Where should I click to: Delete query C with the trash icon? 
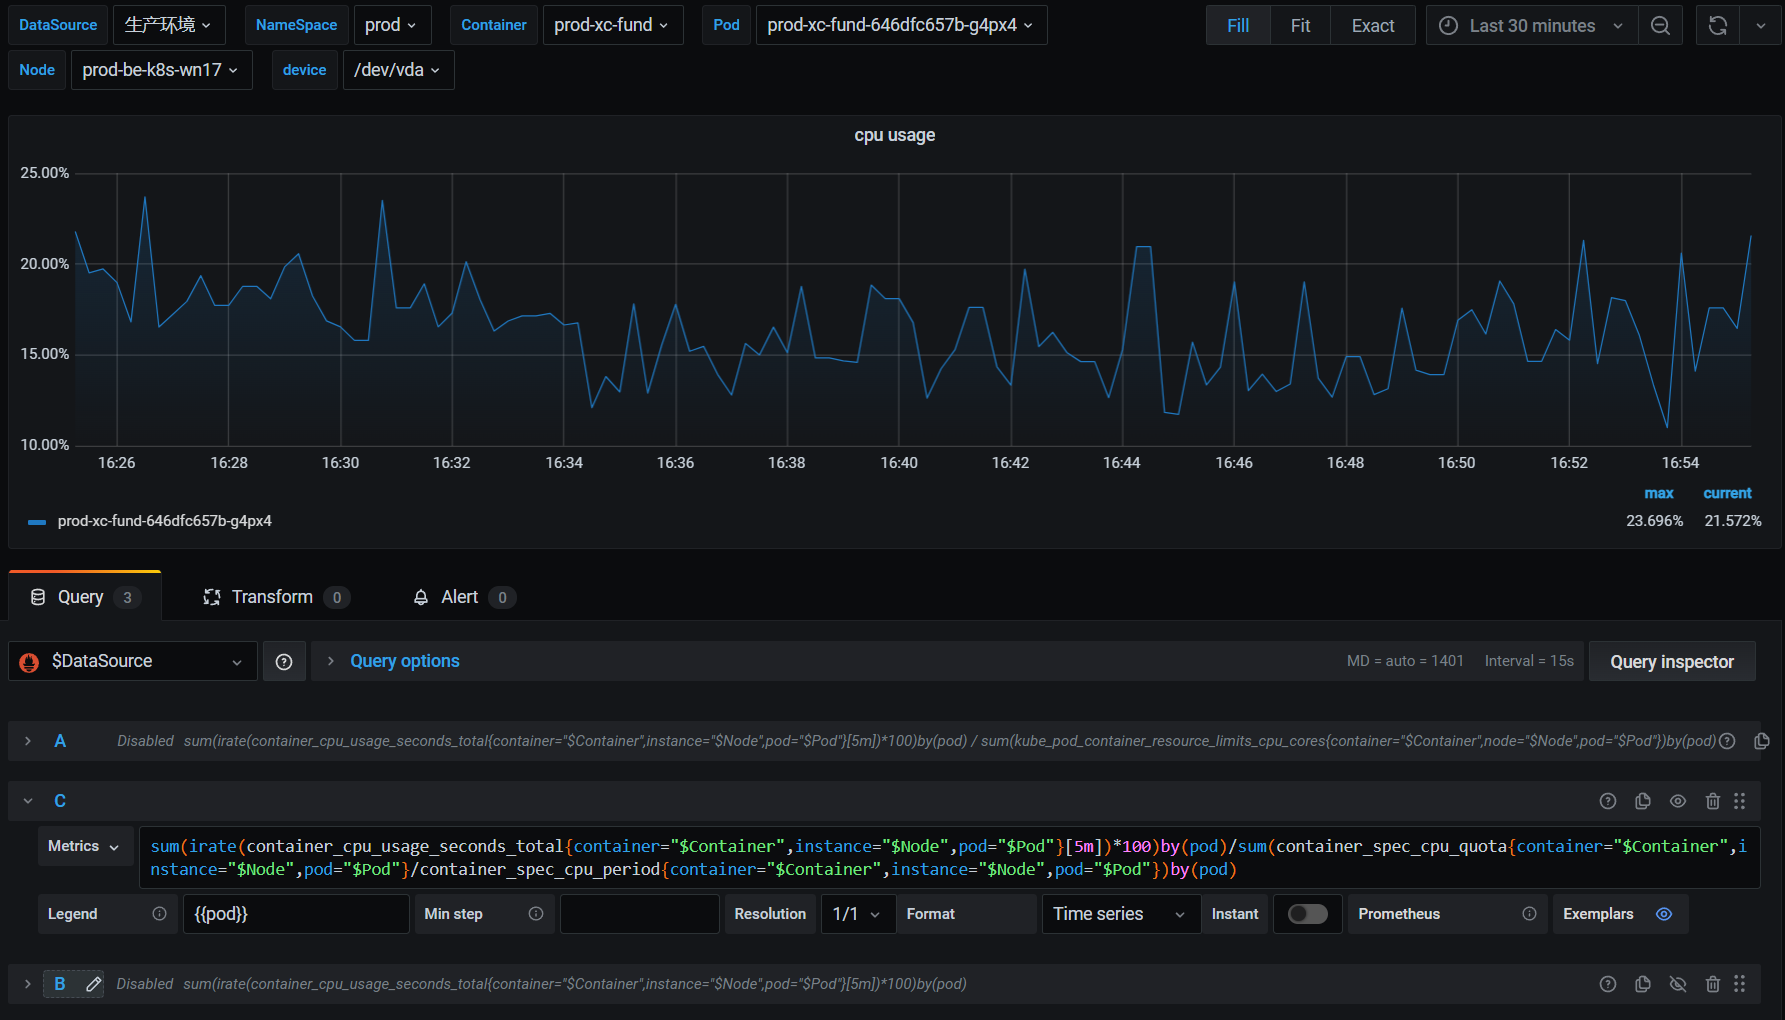[x=1712, y=801]
